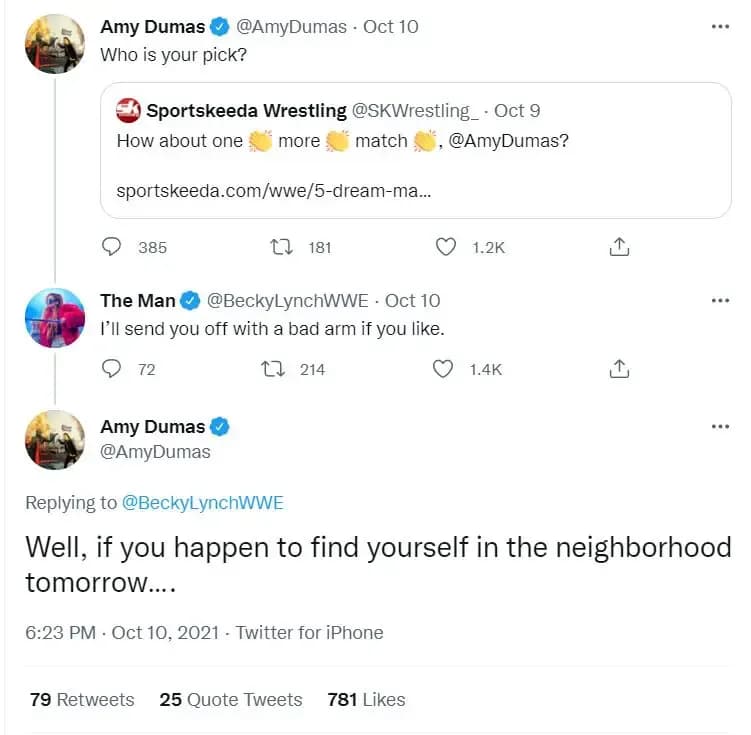
Task: Show the 781 Likes list
Action: click(366, 699)
